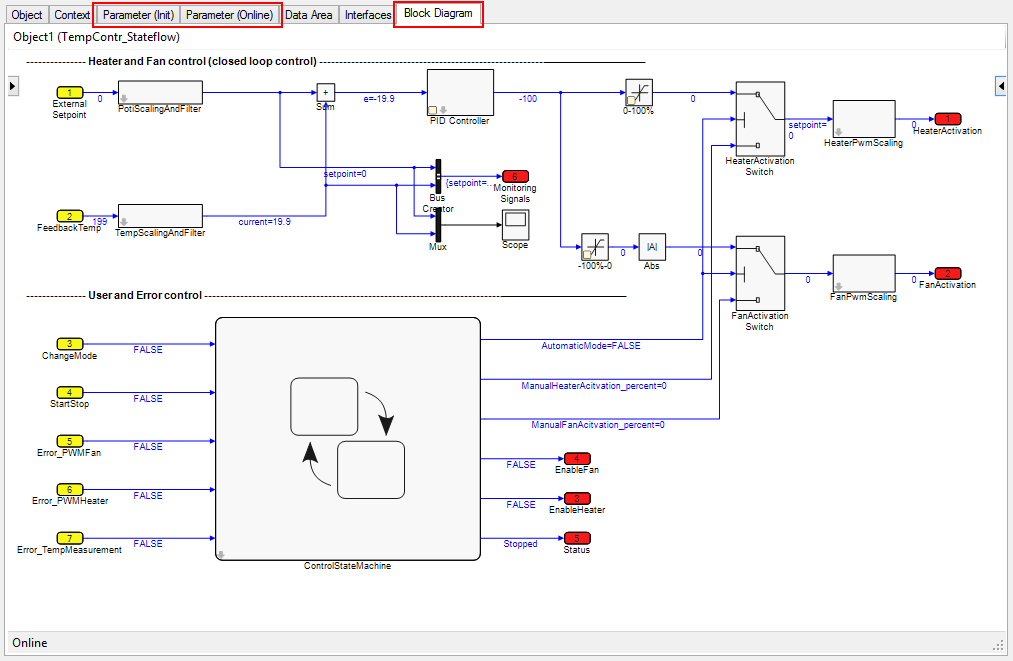
Task: Select the FanActivation output port 2
Action: (x=948, y=273)
